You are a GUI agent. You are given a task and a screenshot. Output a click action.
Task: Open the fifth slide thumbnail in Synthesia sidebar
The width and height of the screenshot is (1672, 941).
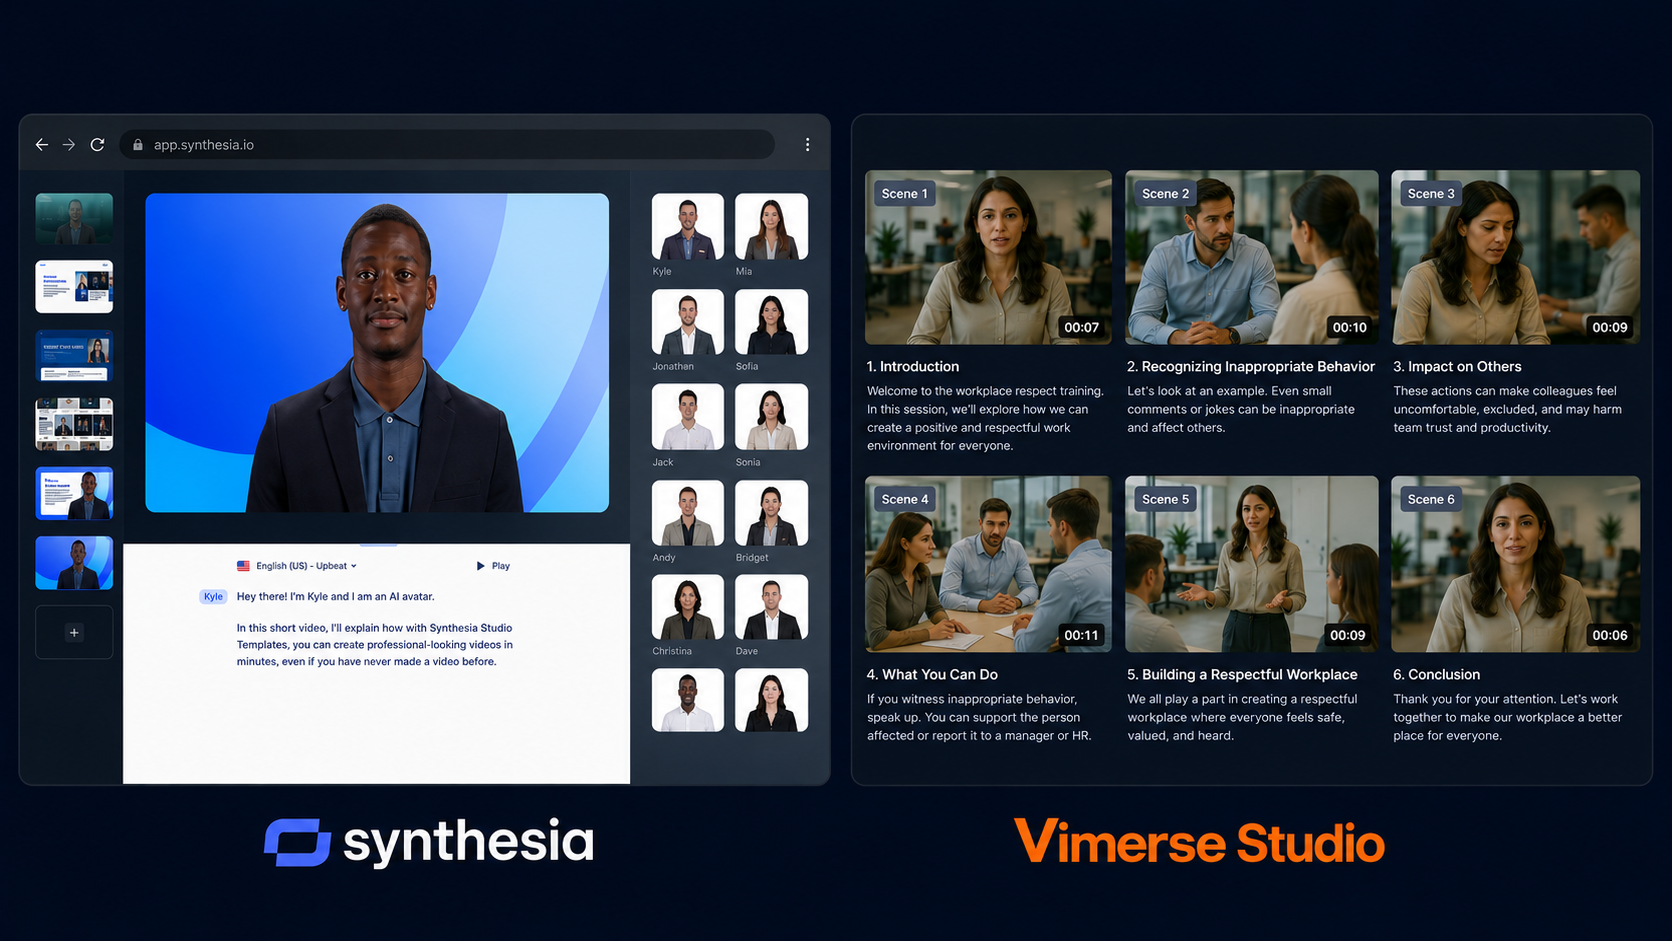[74, 493]
